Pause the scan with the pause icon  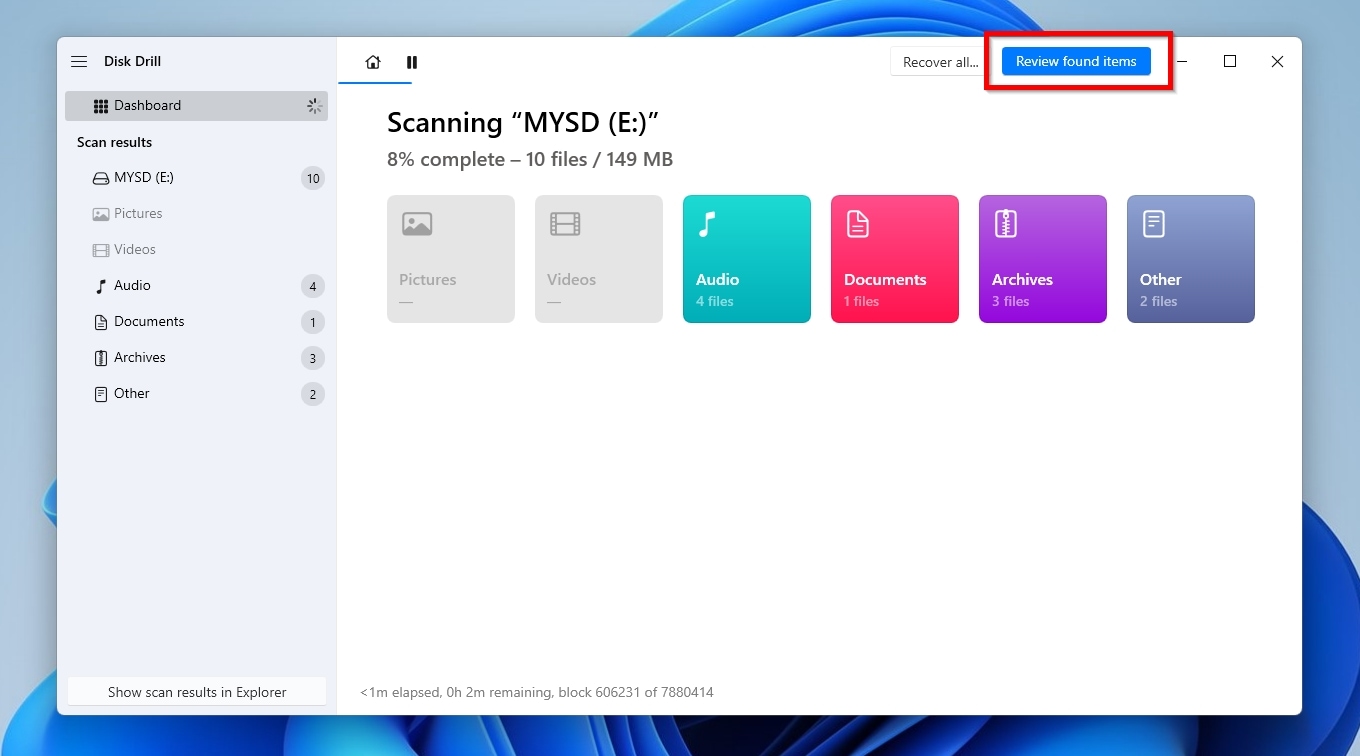point(412,62)
